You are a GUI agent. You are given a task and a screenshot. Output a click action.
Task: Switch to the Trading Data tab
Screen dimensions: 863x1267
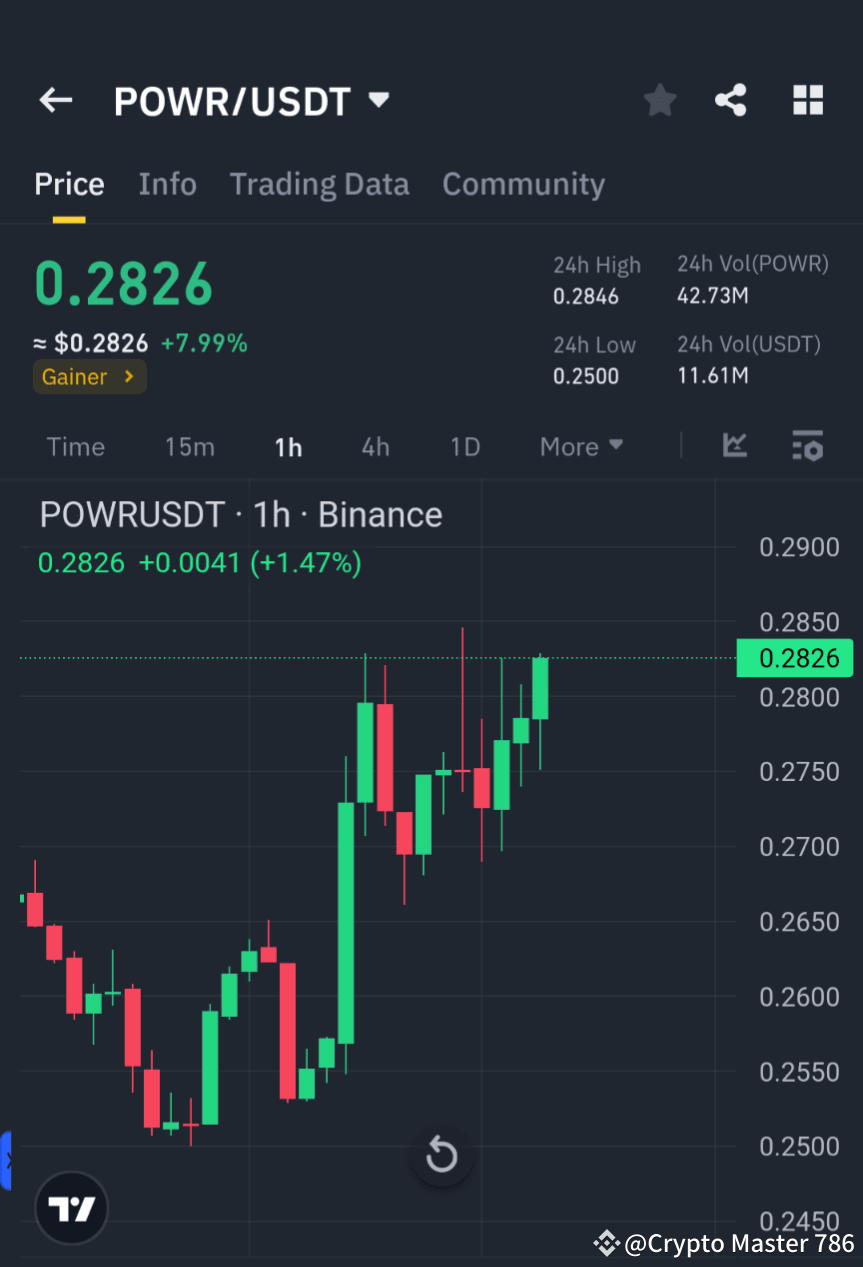pos(319,184)
